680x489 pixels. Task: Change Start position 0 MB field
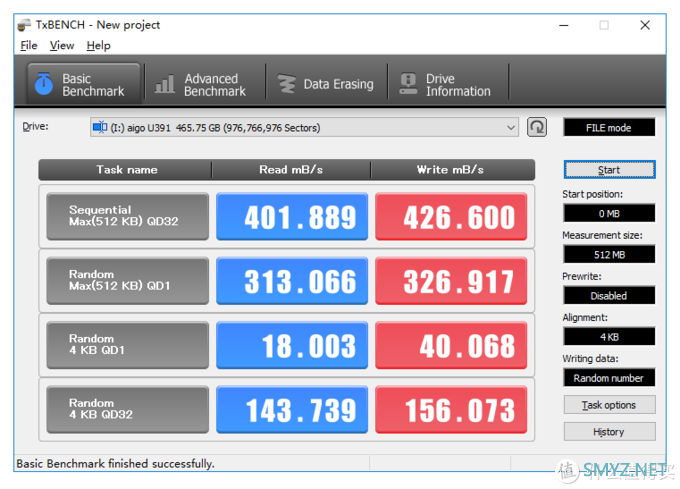point(609,213)
